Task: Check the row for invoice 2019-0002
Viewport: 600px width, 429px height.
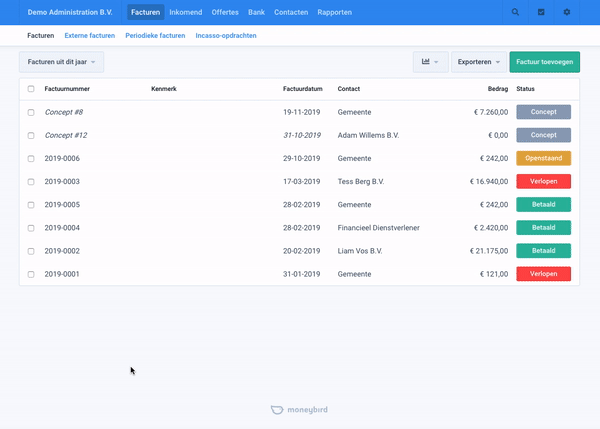Action: tap(31, 251)
